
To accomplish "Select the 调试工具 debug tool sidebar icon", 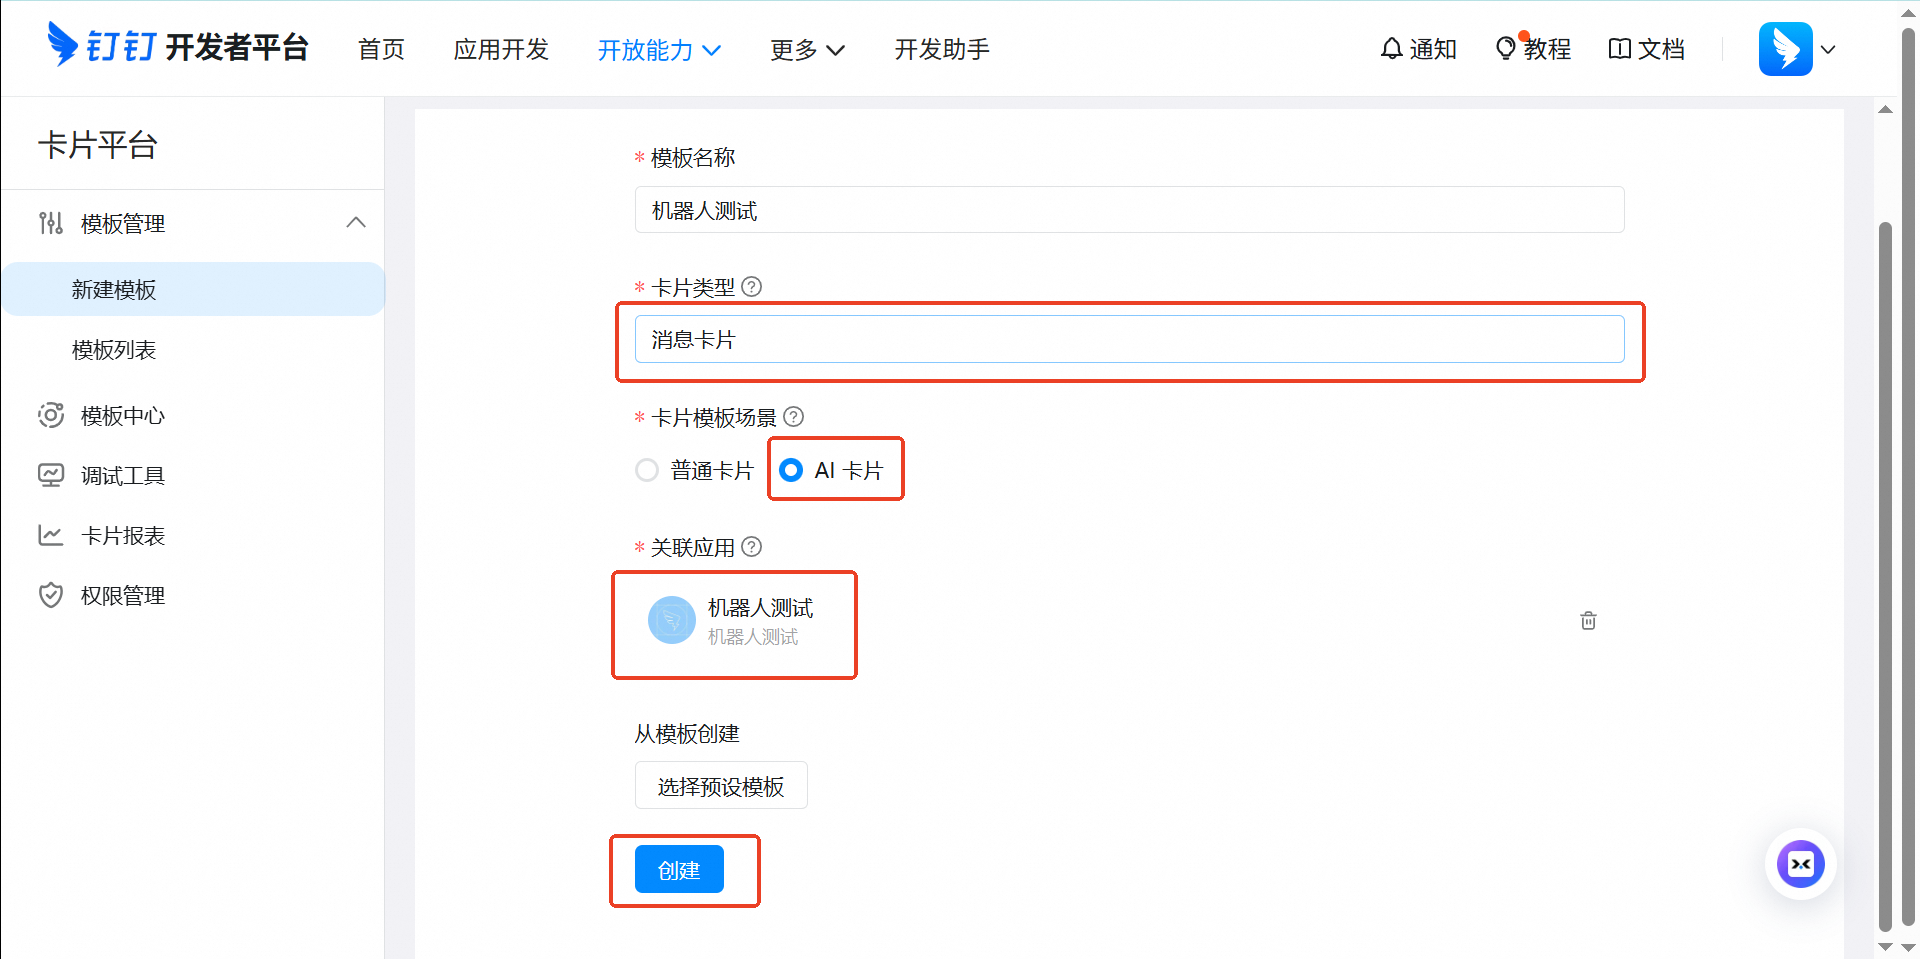I will pyautogui.click(x=51, y=475).
